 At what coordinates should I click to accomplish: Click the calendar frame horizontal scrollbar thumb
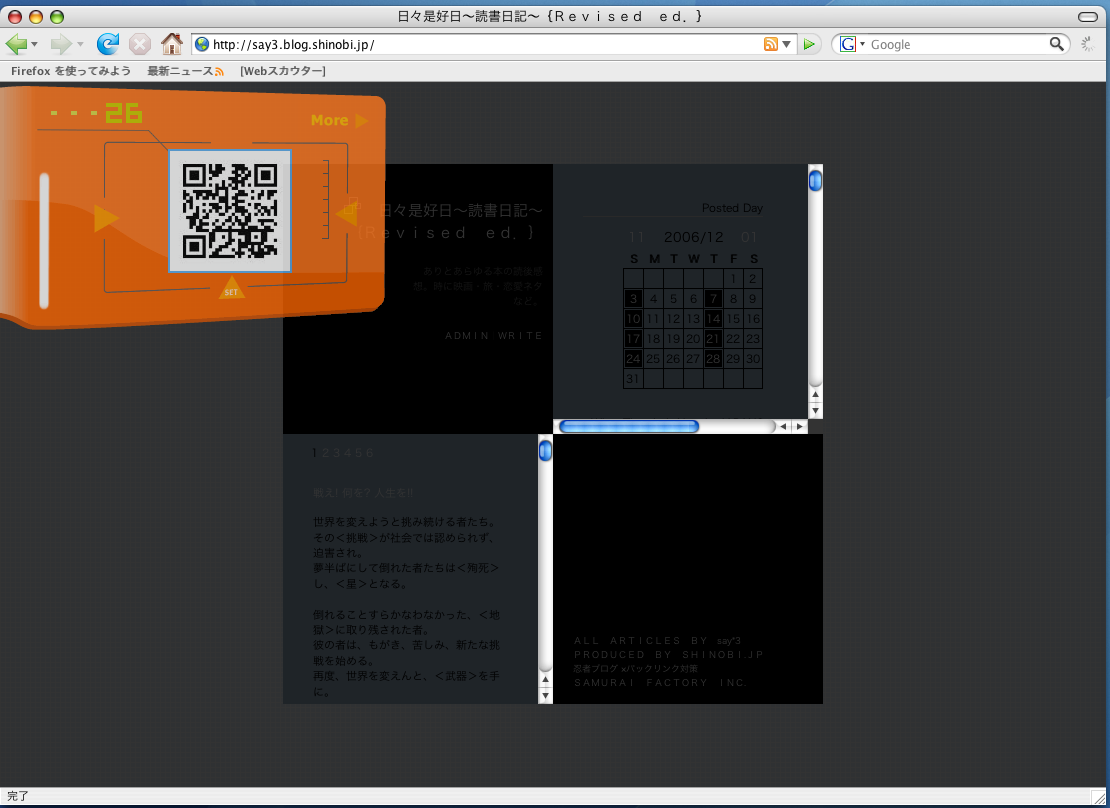point(629,426)
